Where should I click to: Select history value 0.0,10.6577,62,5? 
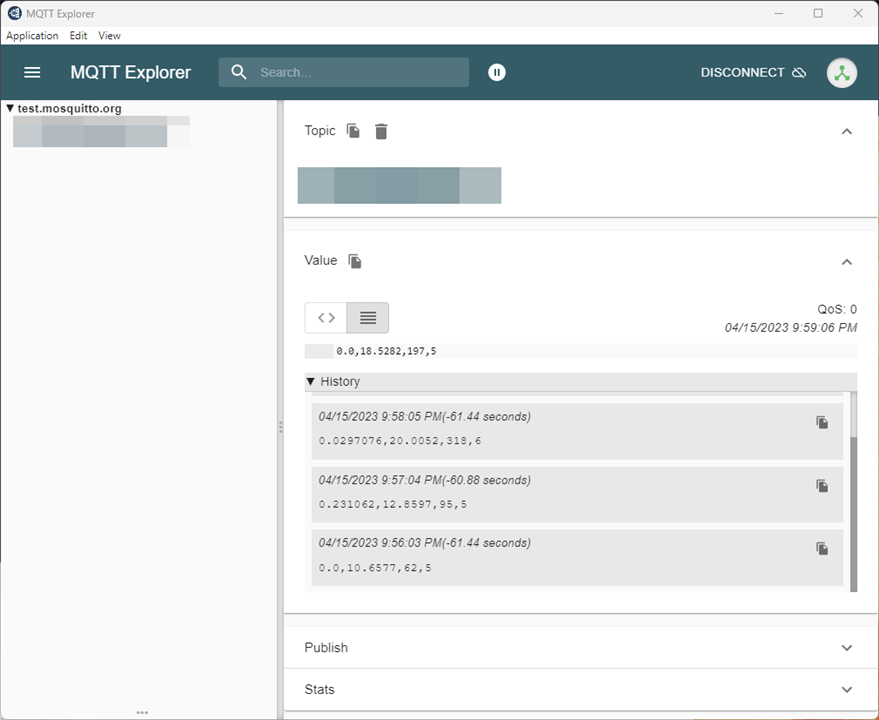click(x=375, y=567)
